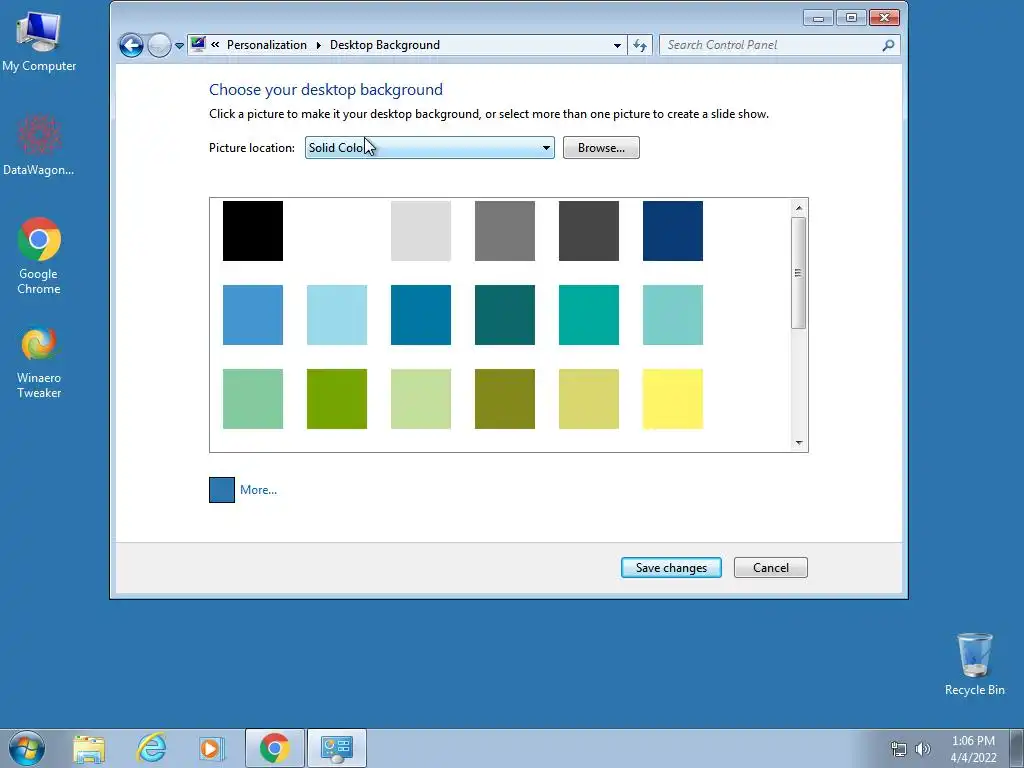
Task: Select the light sky blue swatch
Action: 337,315
